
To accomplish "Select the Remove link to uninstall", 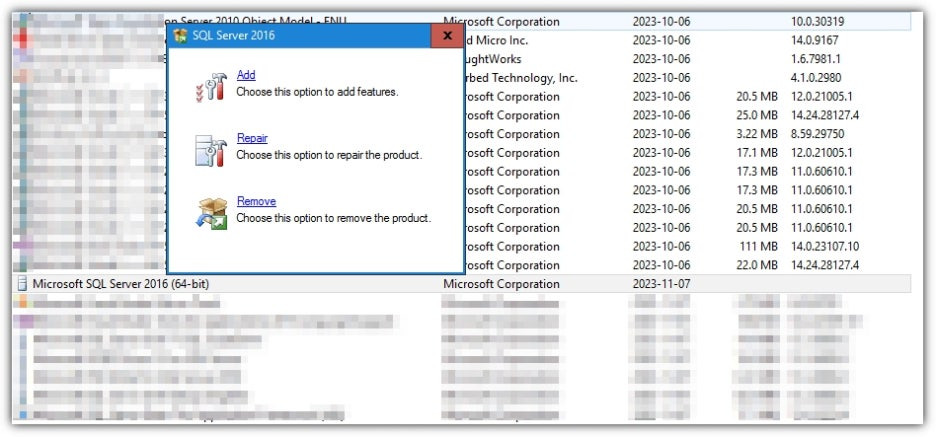I will 256,202.
